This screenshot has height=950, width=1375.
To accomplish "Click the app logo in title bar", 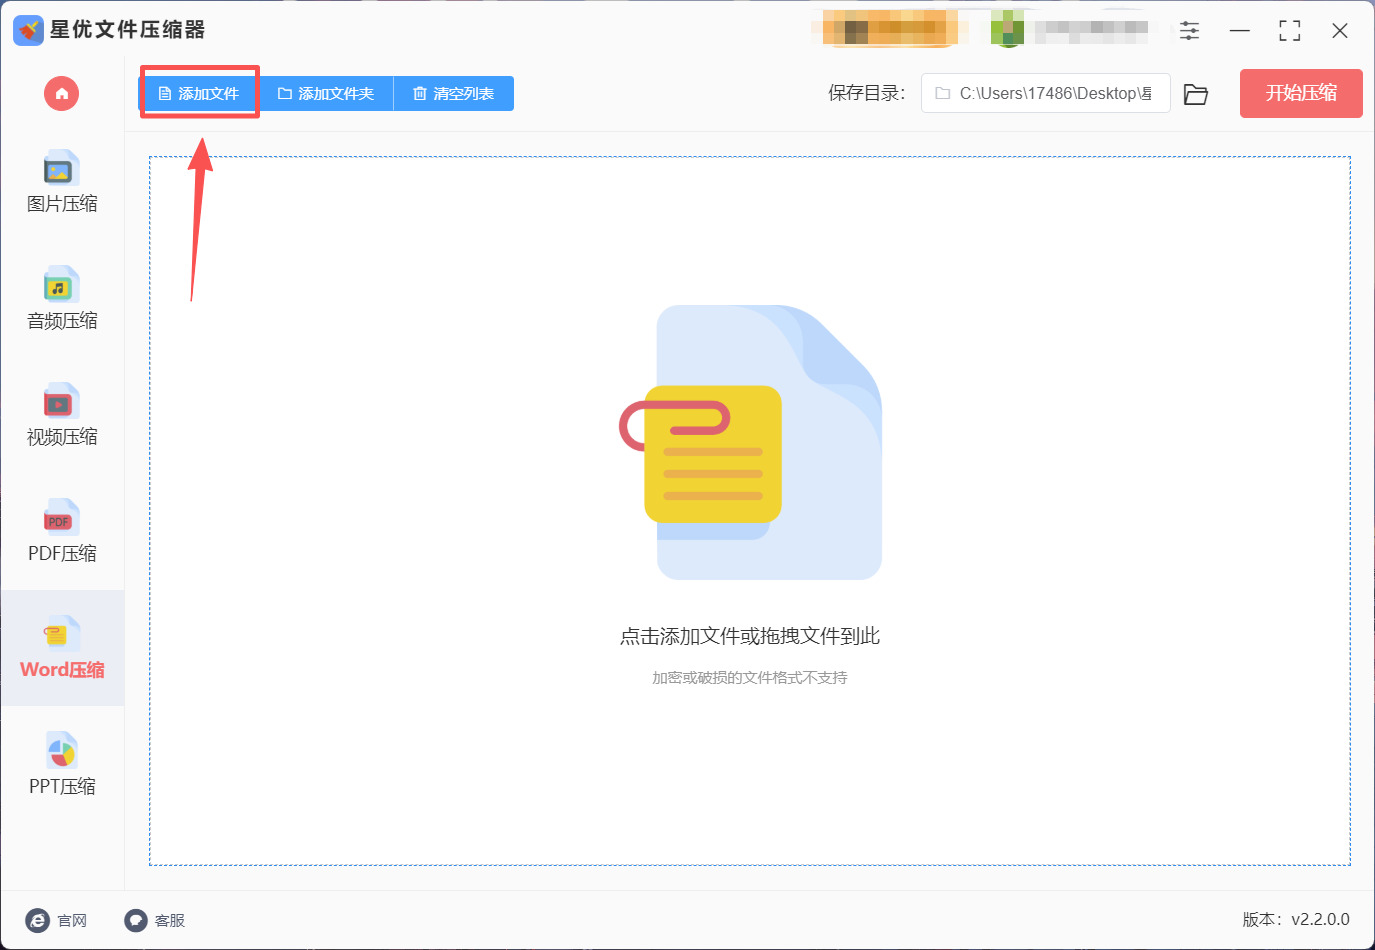I will pos(28,30).
